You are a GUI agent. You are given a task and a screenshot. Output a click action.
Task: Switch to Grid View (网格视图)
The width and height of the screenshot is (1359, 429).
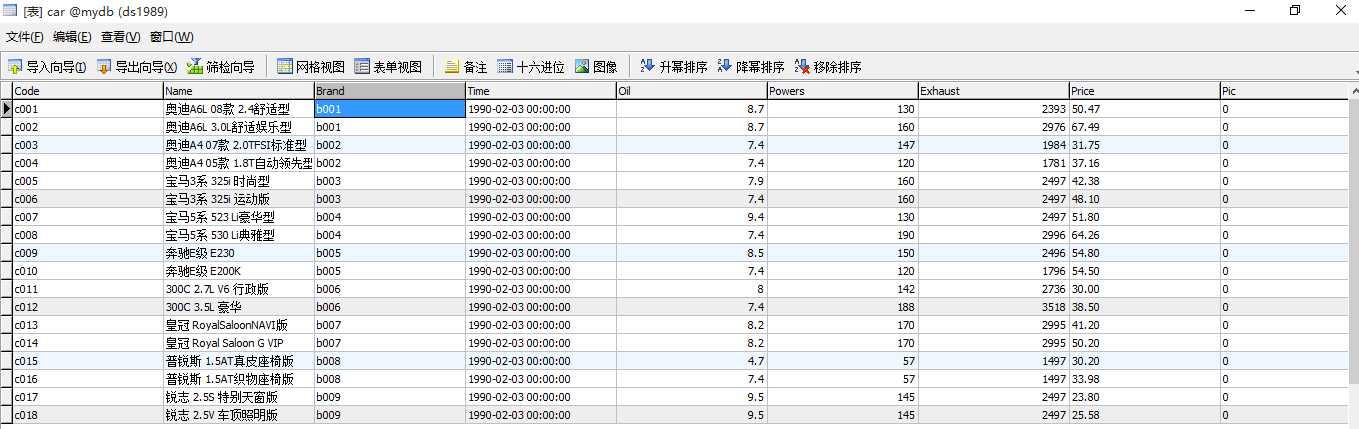311,67
